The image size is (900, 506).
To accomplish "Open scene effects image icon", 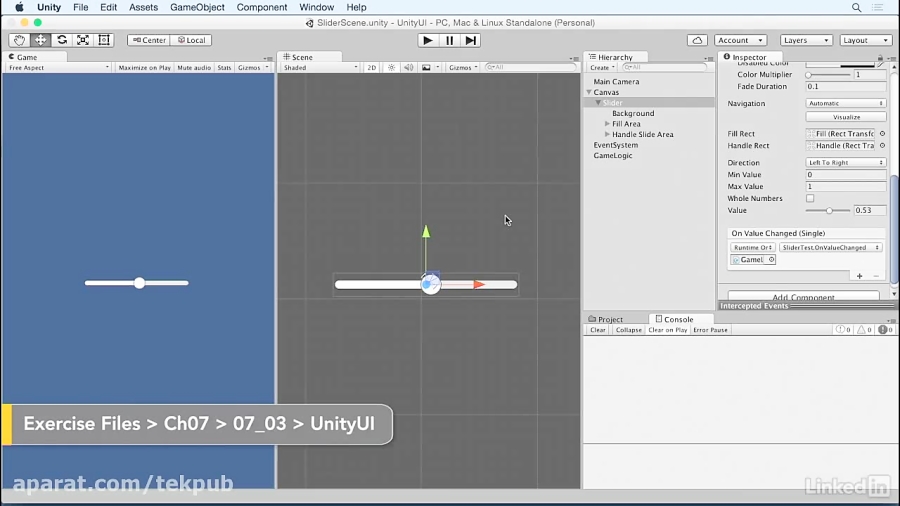I will pos(426,67).
